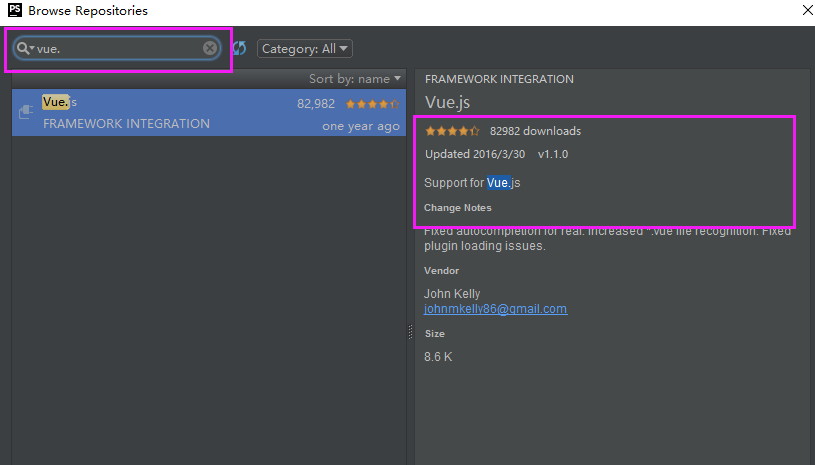
Task: Click the star rating in Vue.js row
Action: coord(372,104)
